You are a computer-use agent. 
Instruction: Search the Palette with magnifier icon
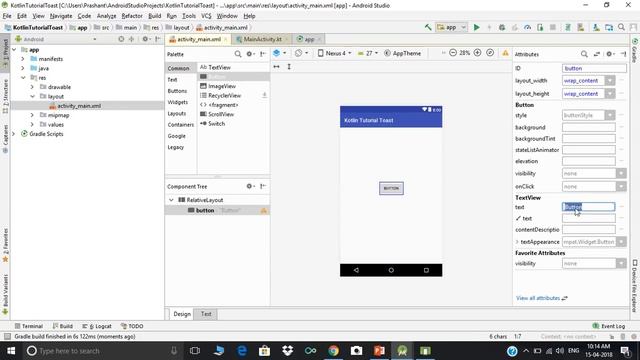click(238, 54)
